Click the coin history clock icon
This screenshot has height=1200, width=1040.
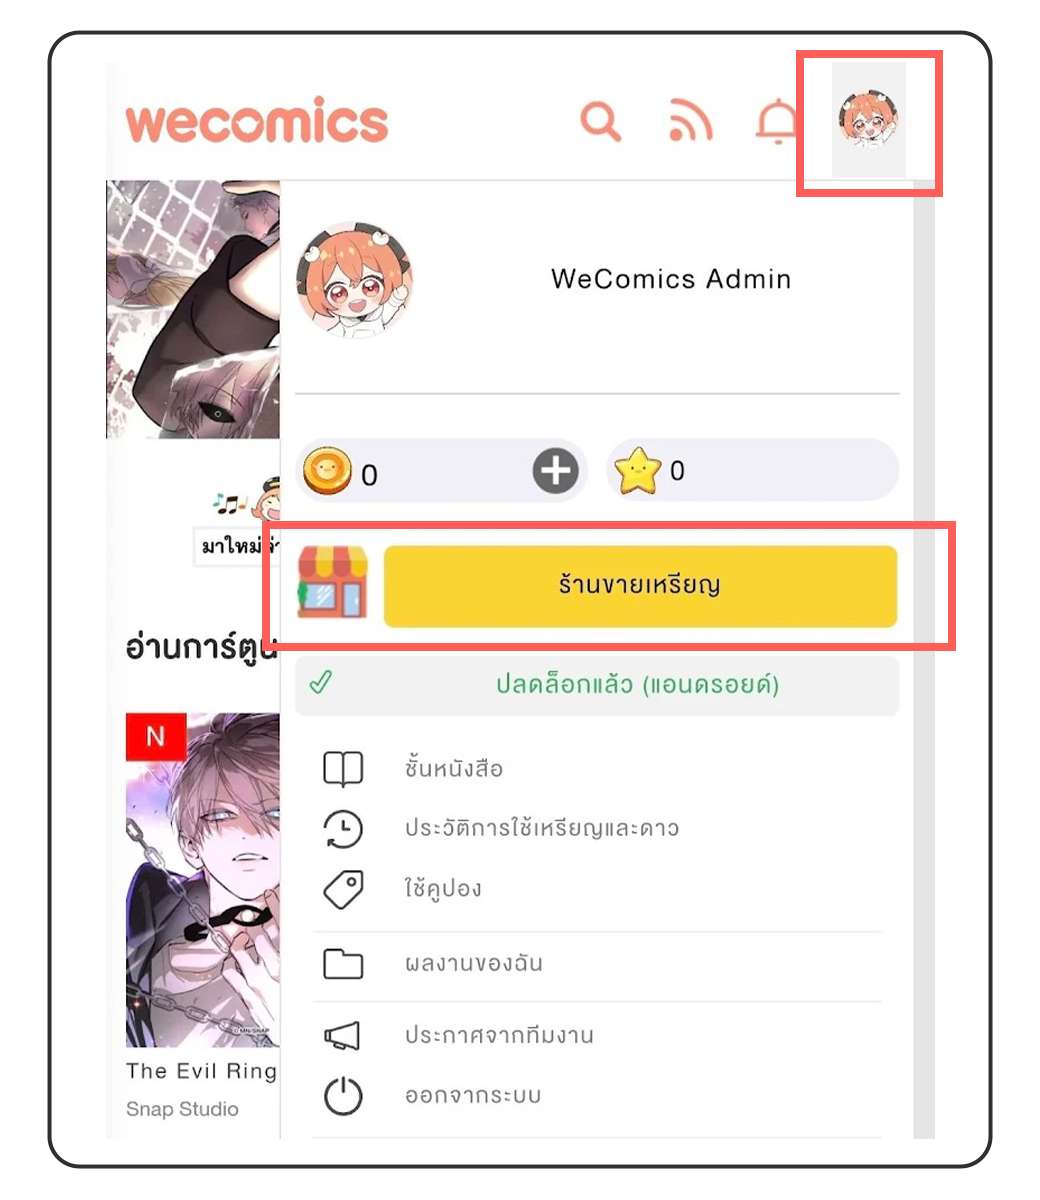pos(342,829)
